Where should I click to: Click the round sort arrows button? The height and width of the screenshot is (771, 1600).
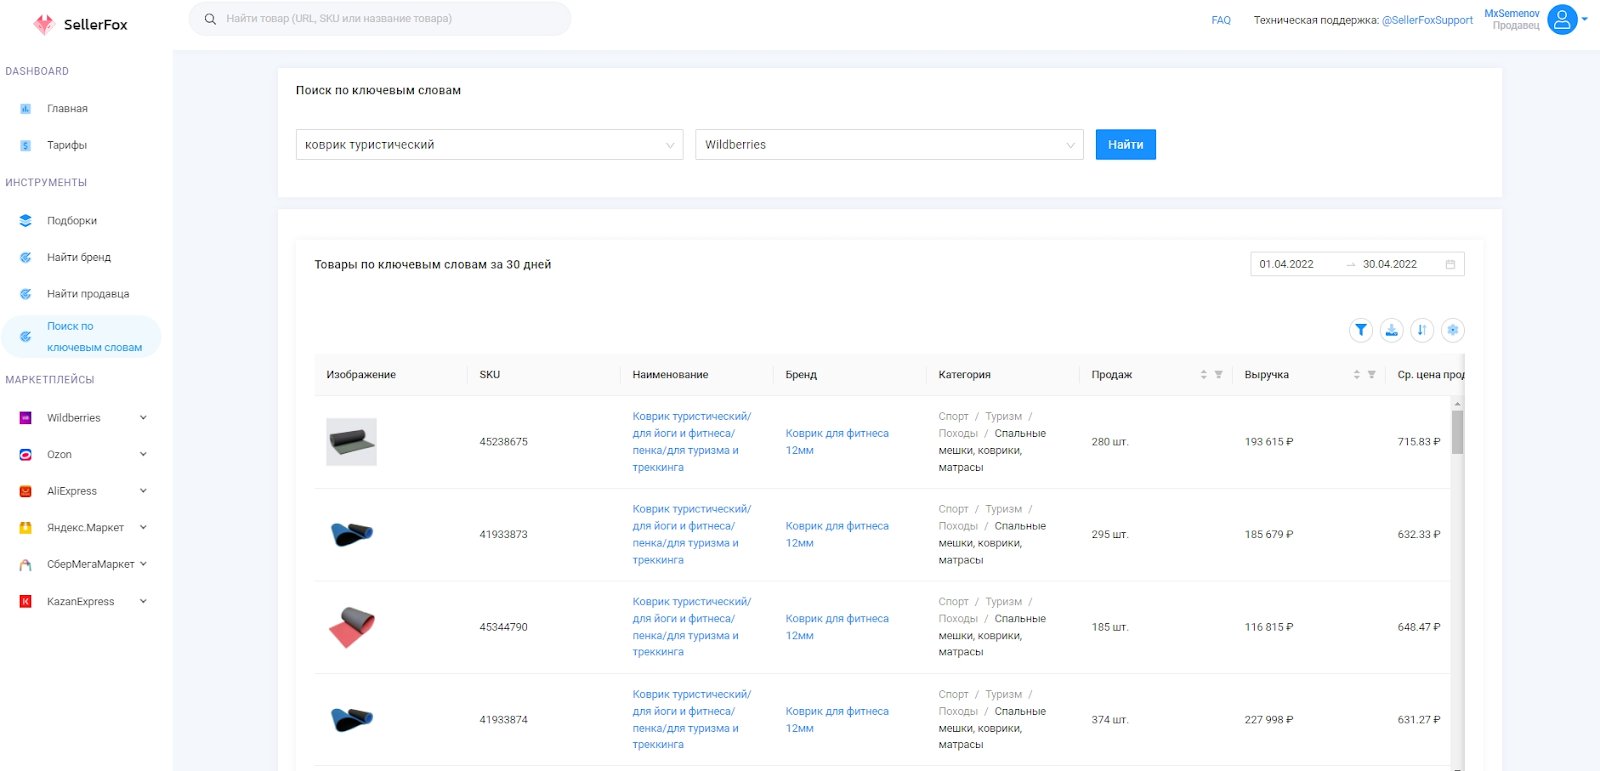pos(1422,330)
